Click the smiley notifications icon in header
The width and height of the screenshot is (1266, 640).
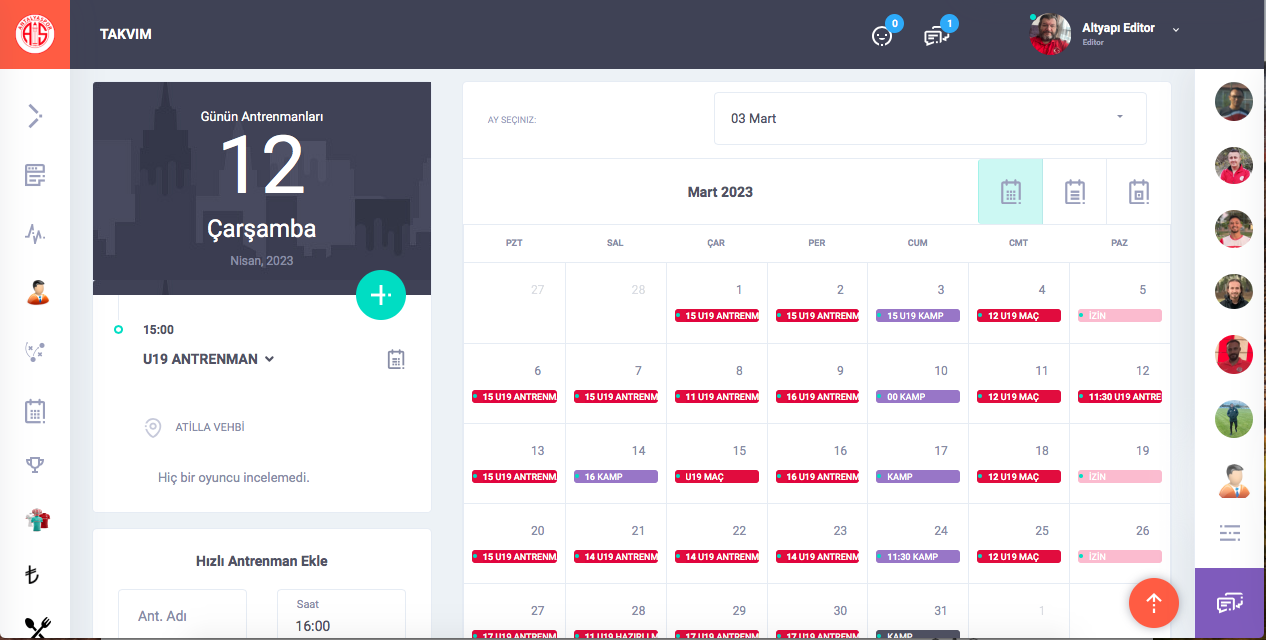(x=882, y=36)
